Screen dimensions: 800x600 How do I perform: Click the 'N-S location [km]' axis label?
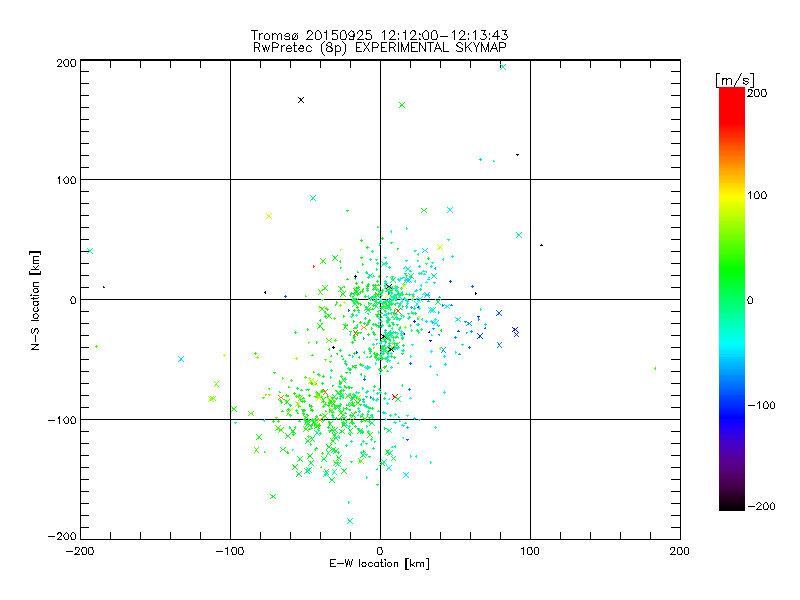pos(35,300)
